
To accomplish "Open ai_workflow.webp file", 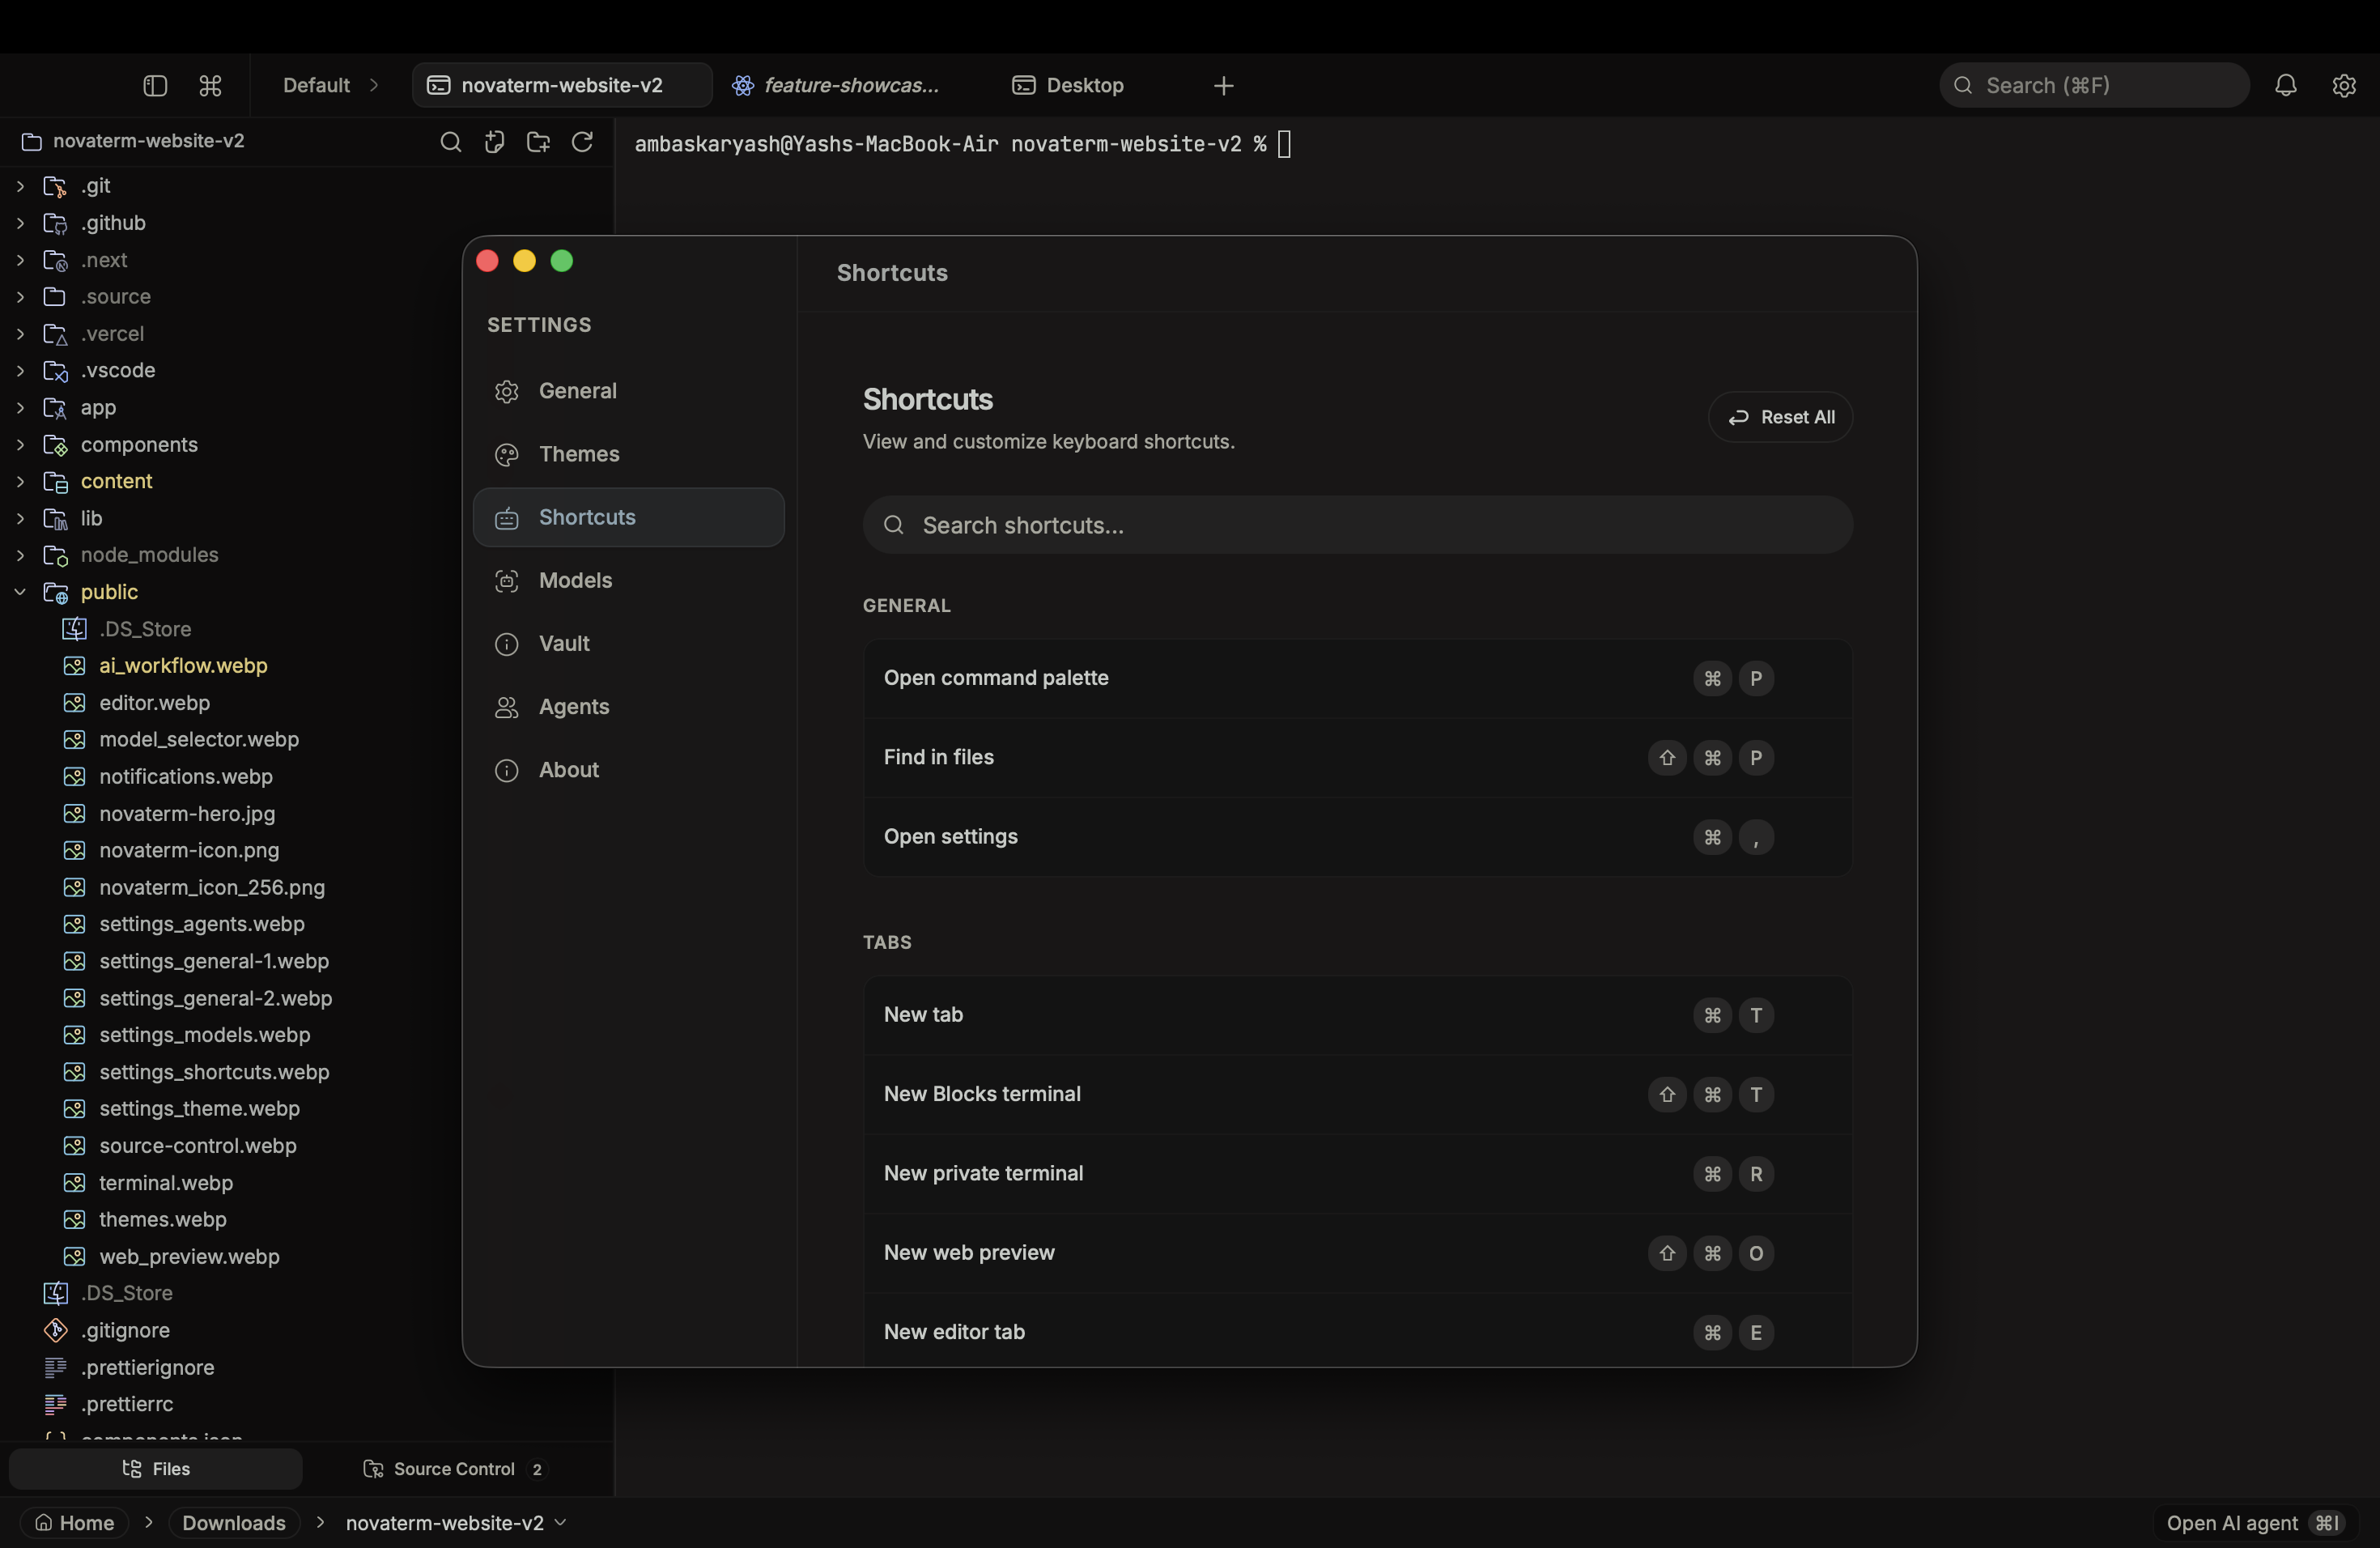I will [183, 666].
